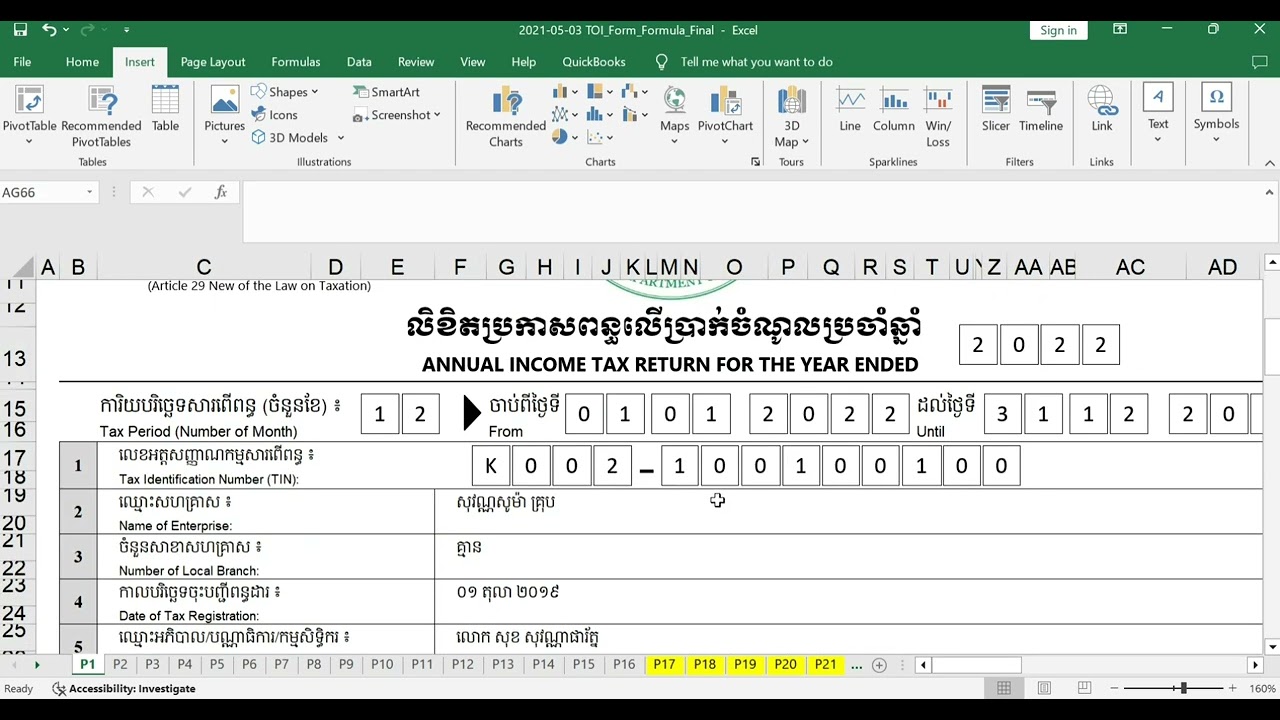
Task: Open highlighted sheet tab P21
Action: coord(825,664)
